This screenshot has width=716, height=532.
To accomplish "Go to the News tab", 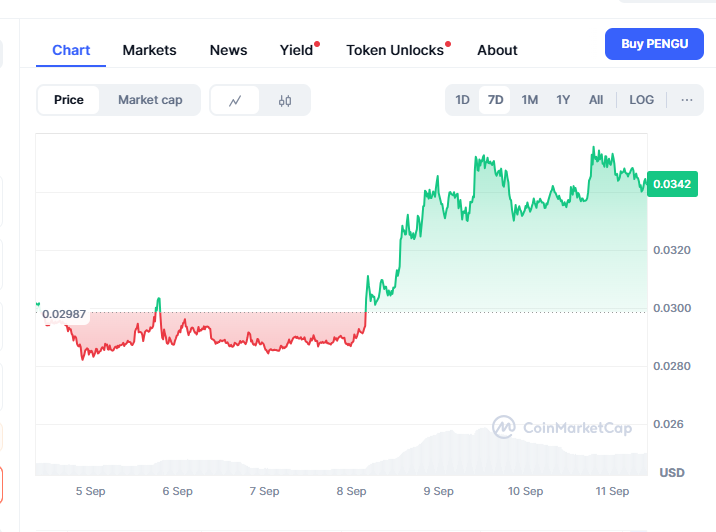I will click(x=228, y=50).
